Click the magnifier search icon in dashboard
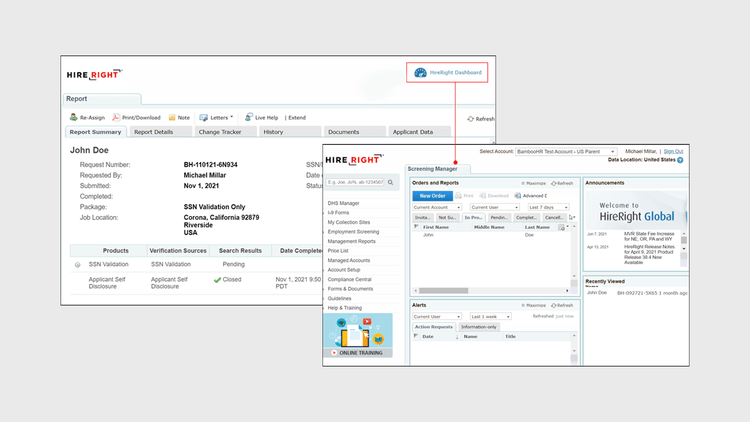This screenshot has width=750, height=422. (x=391, y=182)
